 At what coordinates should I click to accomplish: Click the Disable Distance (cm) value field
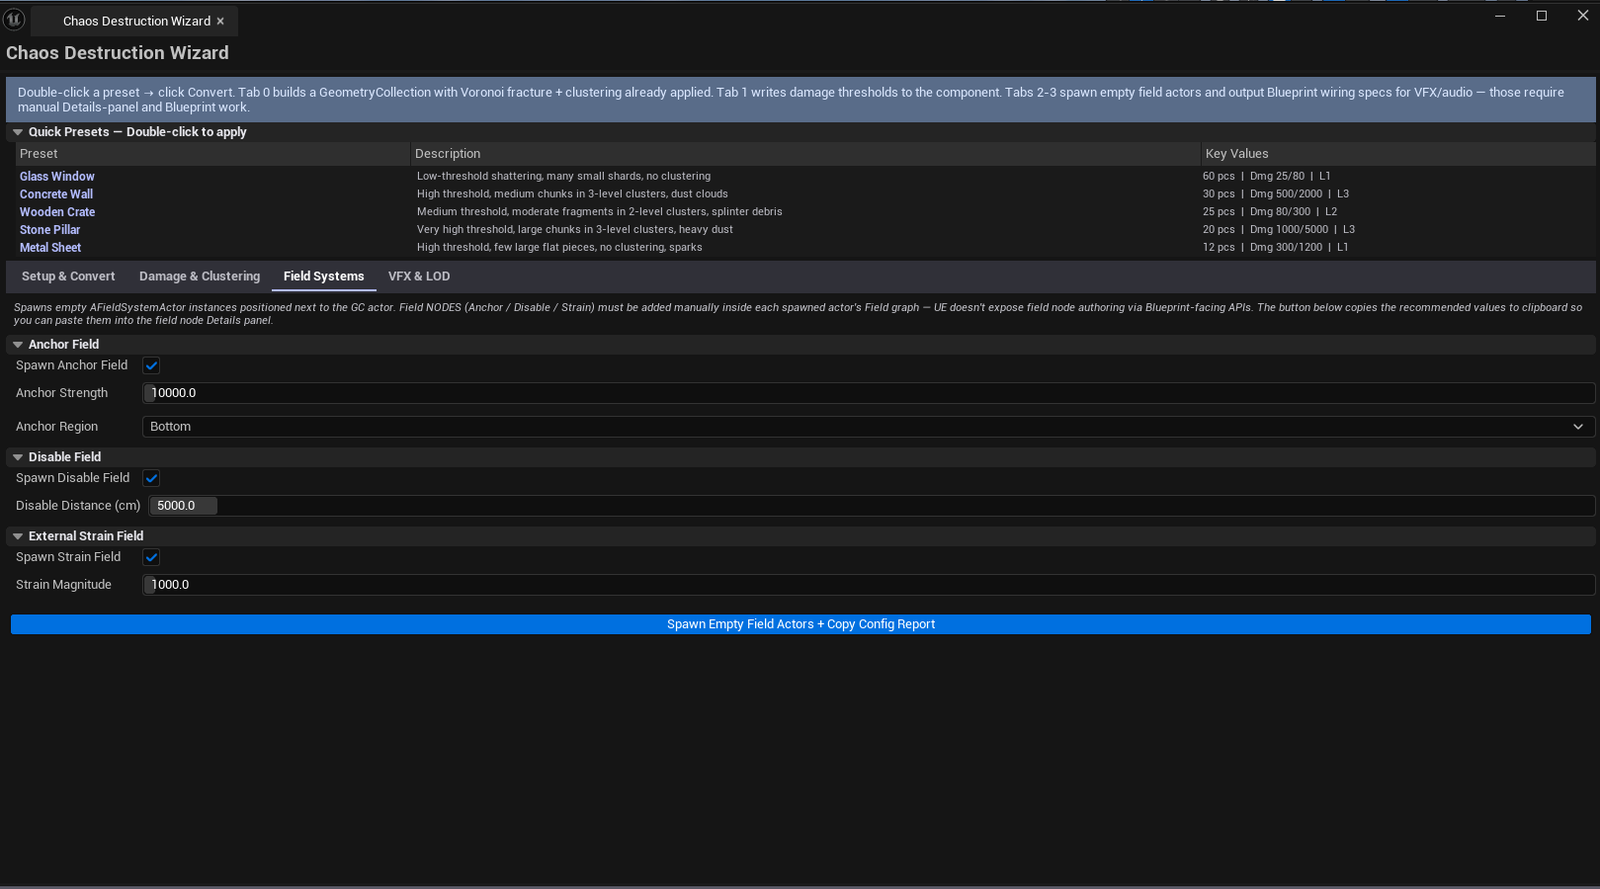pyautogui.click(x=871, y=506)
